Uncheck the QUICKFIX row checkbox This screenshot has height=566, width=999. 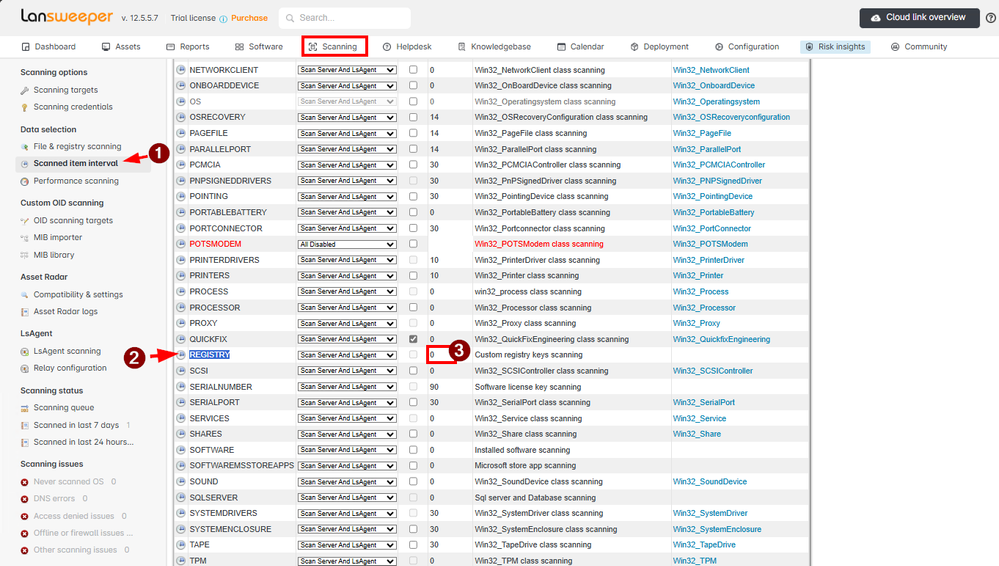[x=413, y=339]
